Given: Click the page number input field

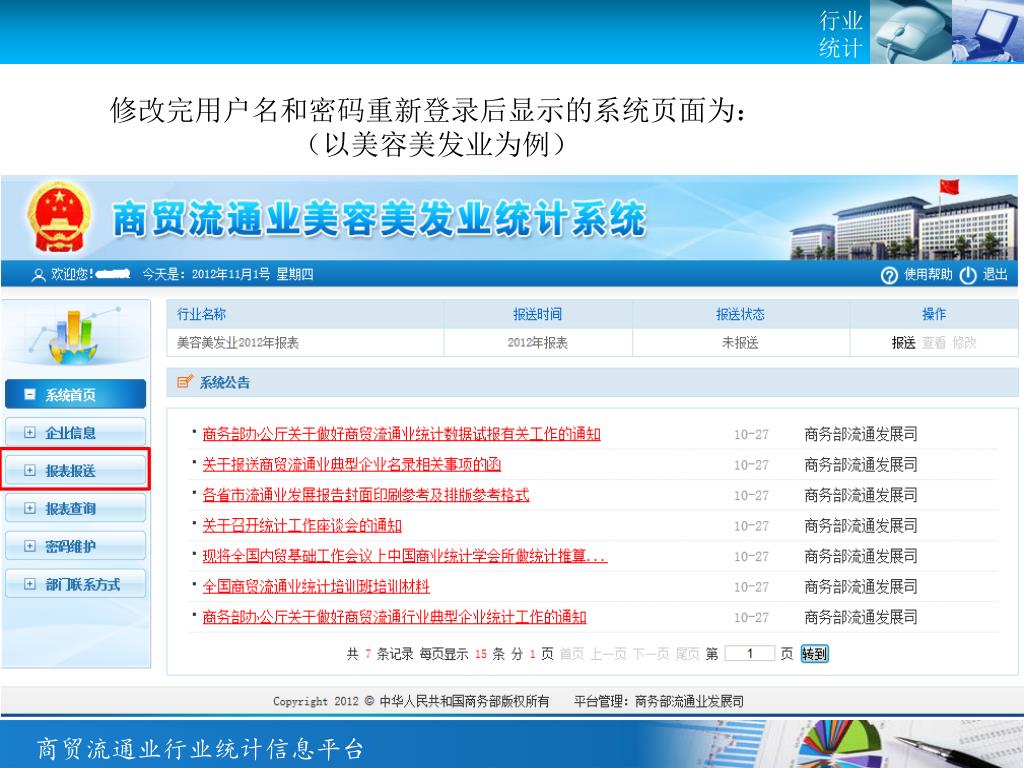Looking at the screenshot, I should tap(750, 653).
